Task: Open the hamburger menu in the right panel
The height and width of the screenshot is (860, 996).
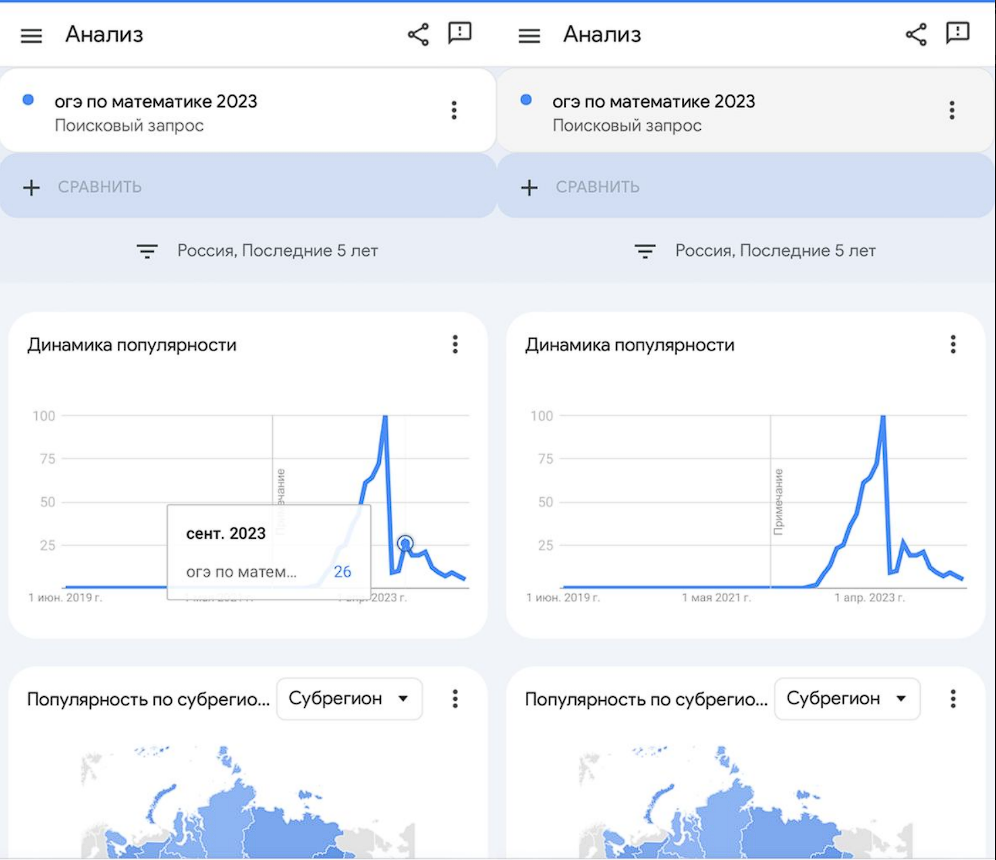Action: (x=530, y=36)
